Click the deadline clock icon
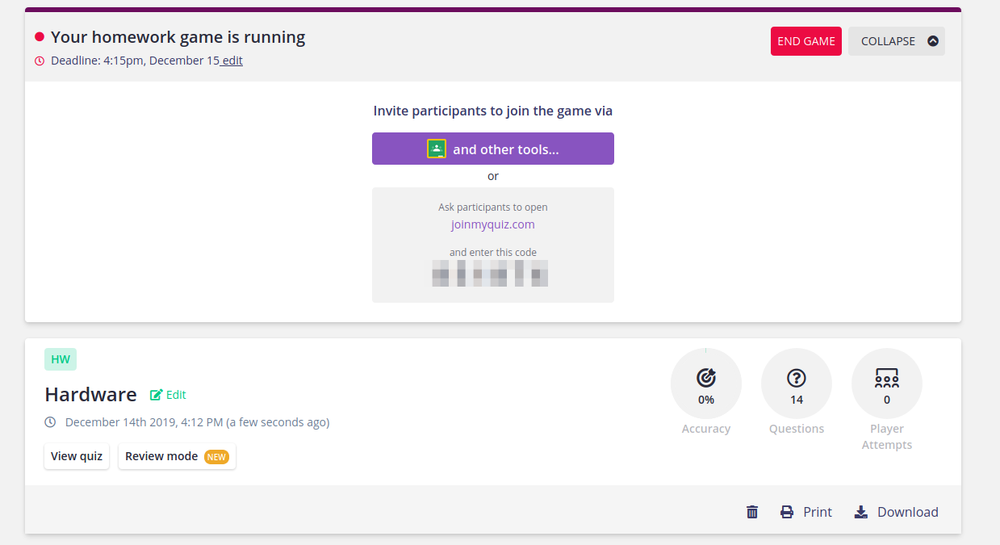The image size is (1000, 545). pyautogui.click(x=40, y=61)
